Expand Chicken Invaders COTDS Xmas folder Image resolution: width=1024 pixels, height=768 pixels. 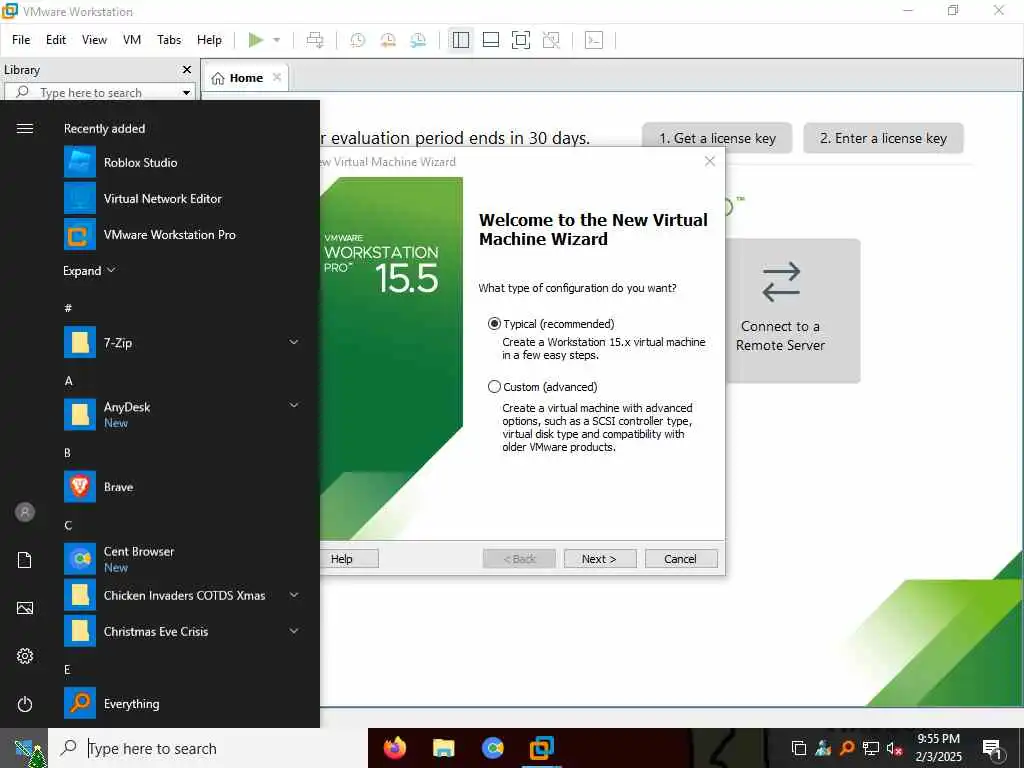pyautogui.click(x=294, y=595)
